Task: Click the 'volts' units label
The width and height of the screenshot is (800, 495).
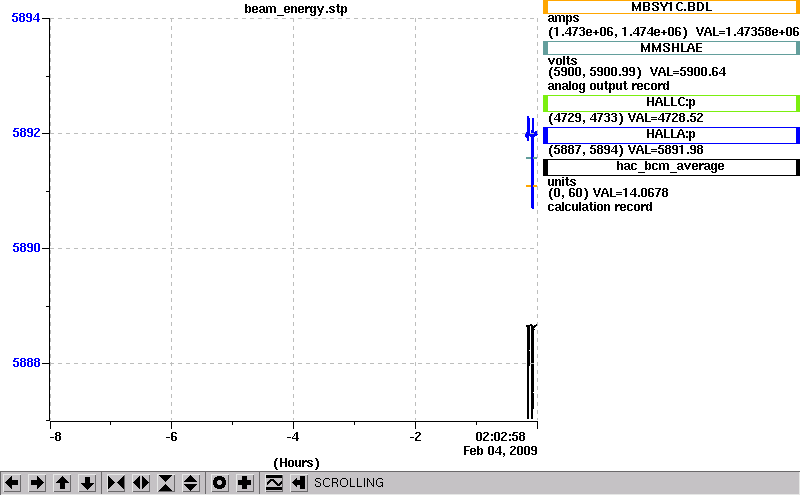Action: pyautogui.click(x=562, y=61)
